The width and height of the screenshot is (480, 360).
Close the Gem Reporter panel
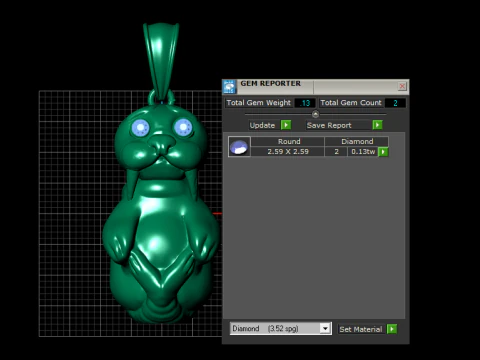[402, 86]
